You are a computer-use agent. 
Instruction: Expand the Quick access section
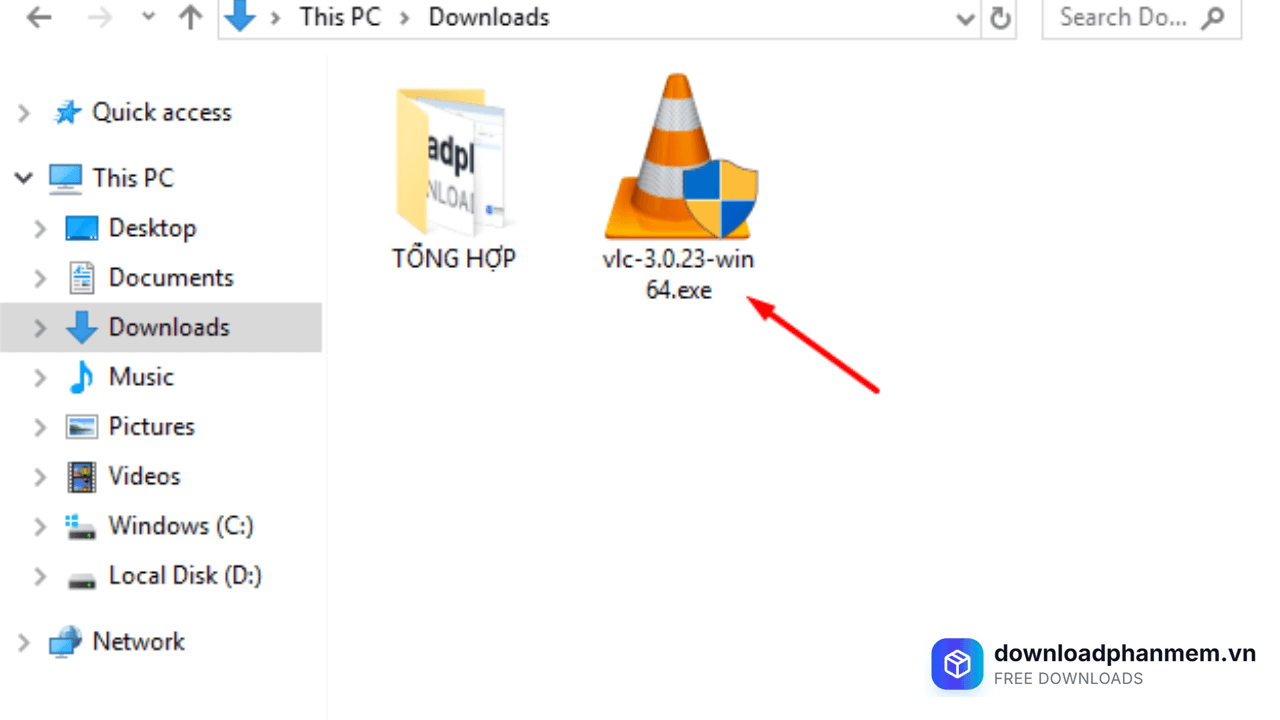(24, 112)
